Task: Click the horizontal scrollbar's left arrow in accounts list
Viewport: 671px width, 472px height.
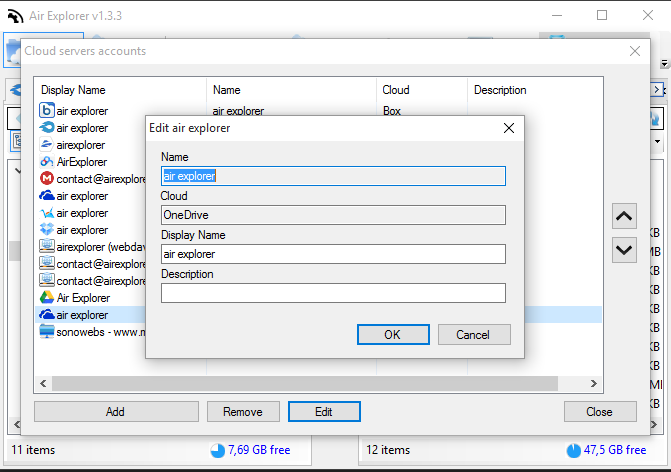Action: [43, 383]
